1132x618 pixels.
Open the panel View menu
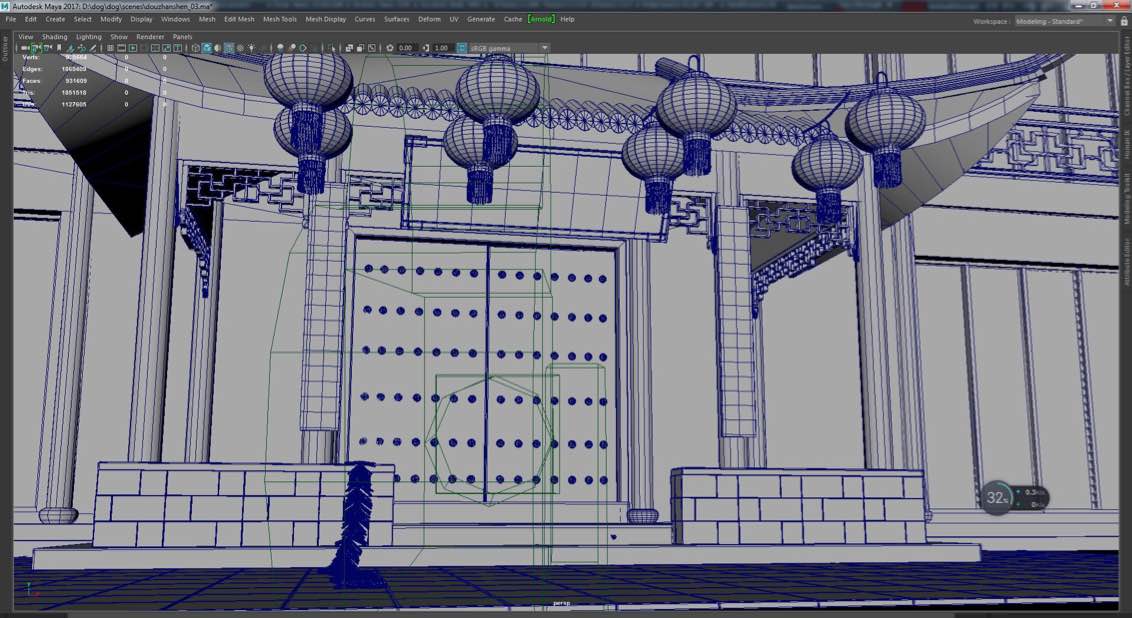[25, 37]
